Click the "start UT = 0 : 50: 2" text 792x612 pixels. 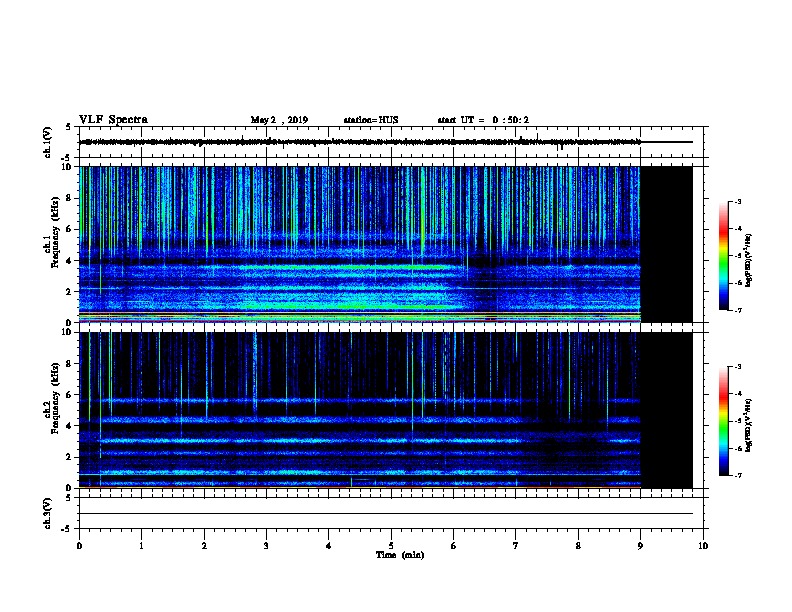[x=483, y=120]
